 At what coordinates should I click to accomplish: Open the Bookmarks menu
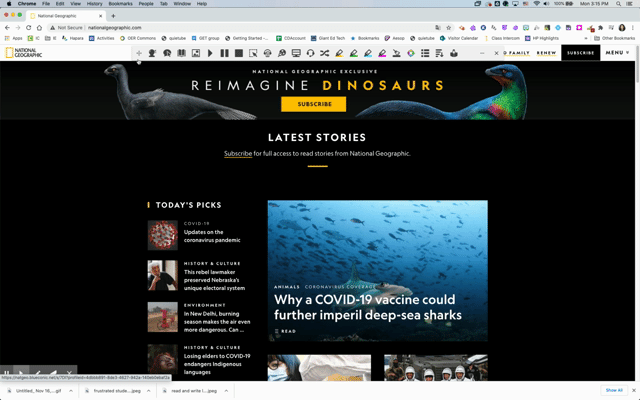click(120, 4)
